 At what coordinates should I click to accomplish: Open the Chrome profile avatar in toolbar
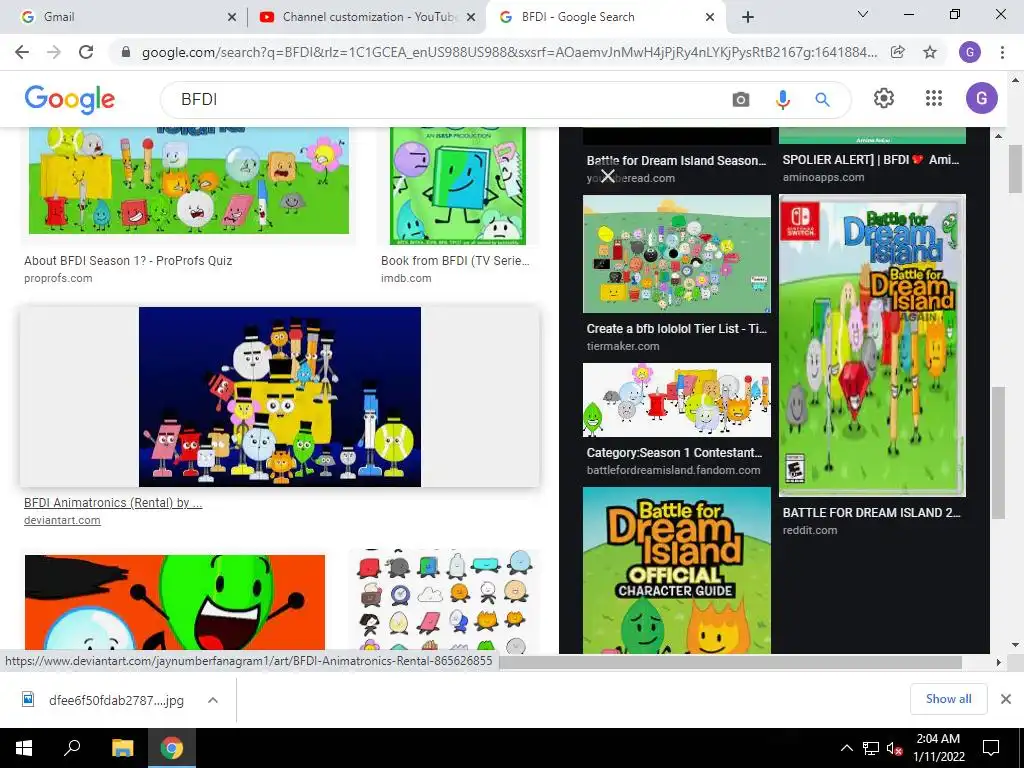click(x=970, y=52)
